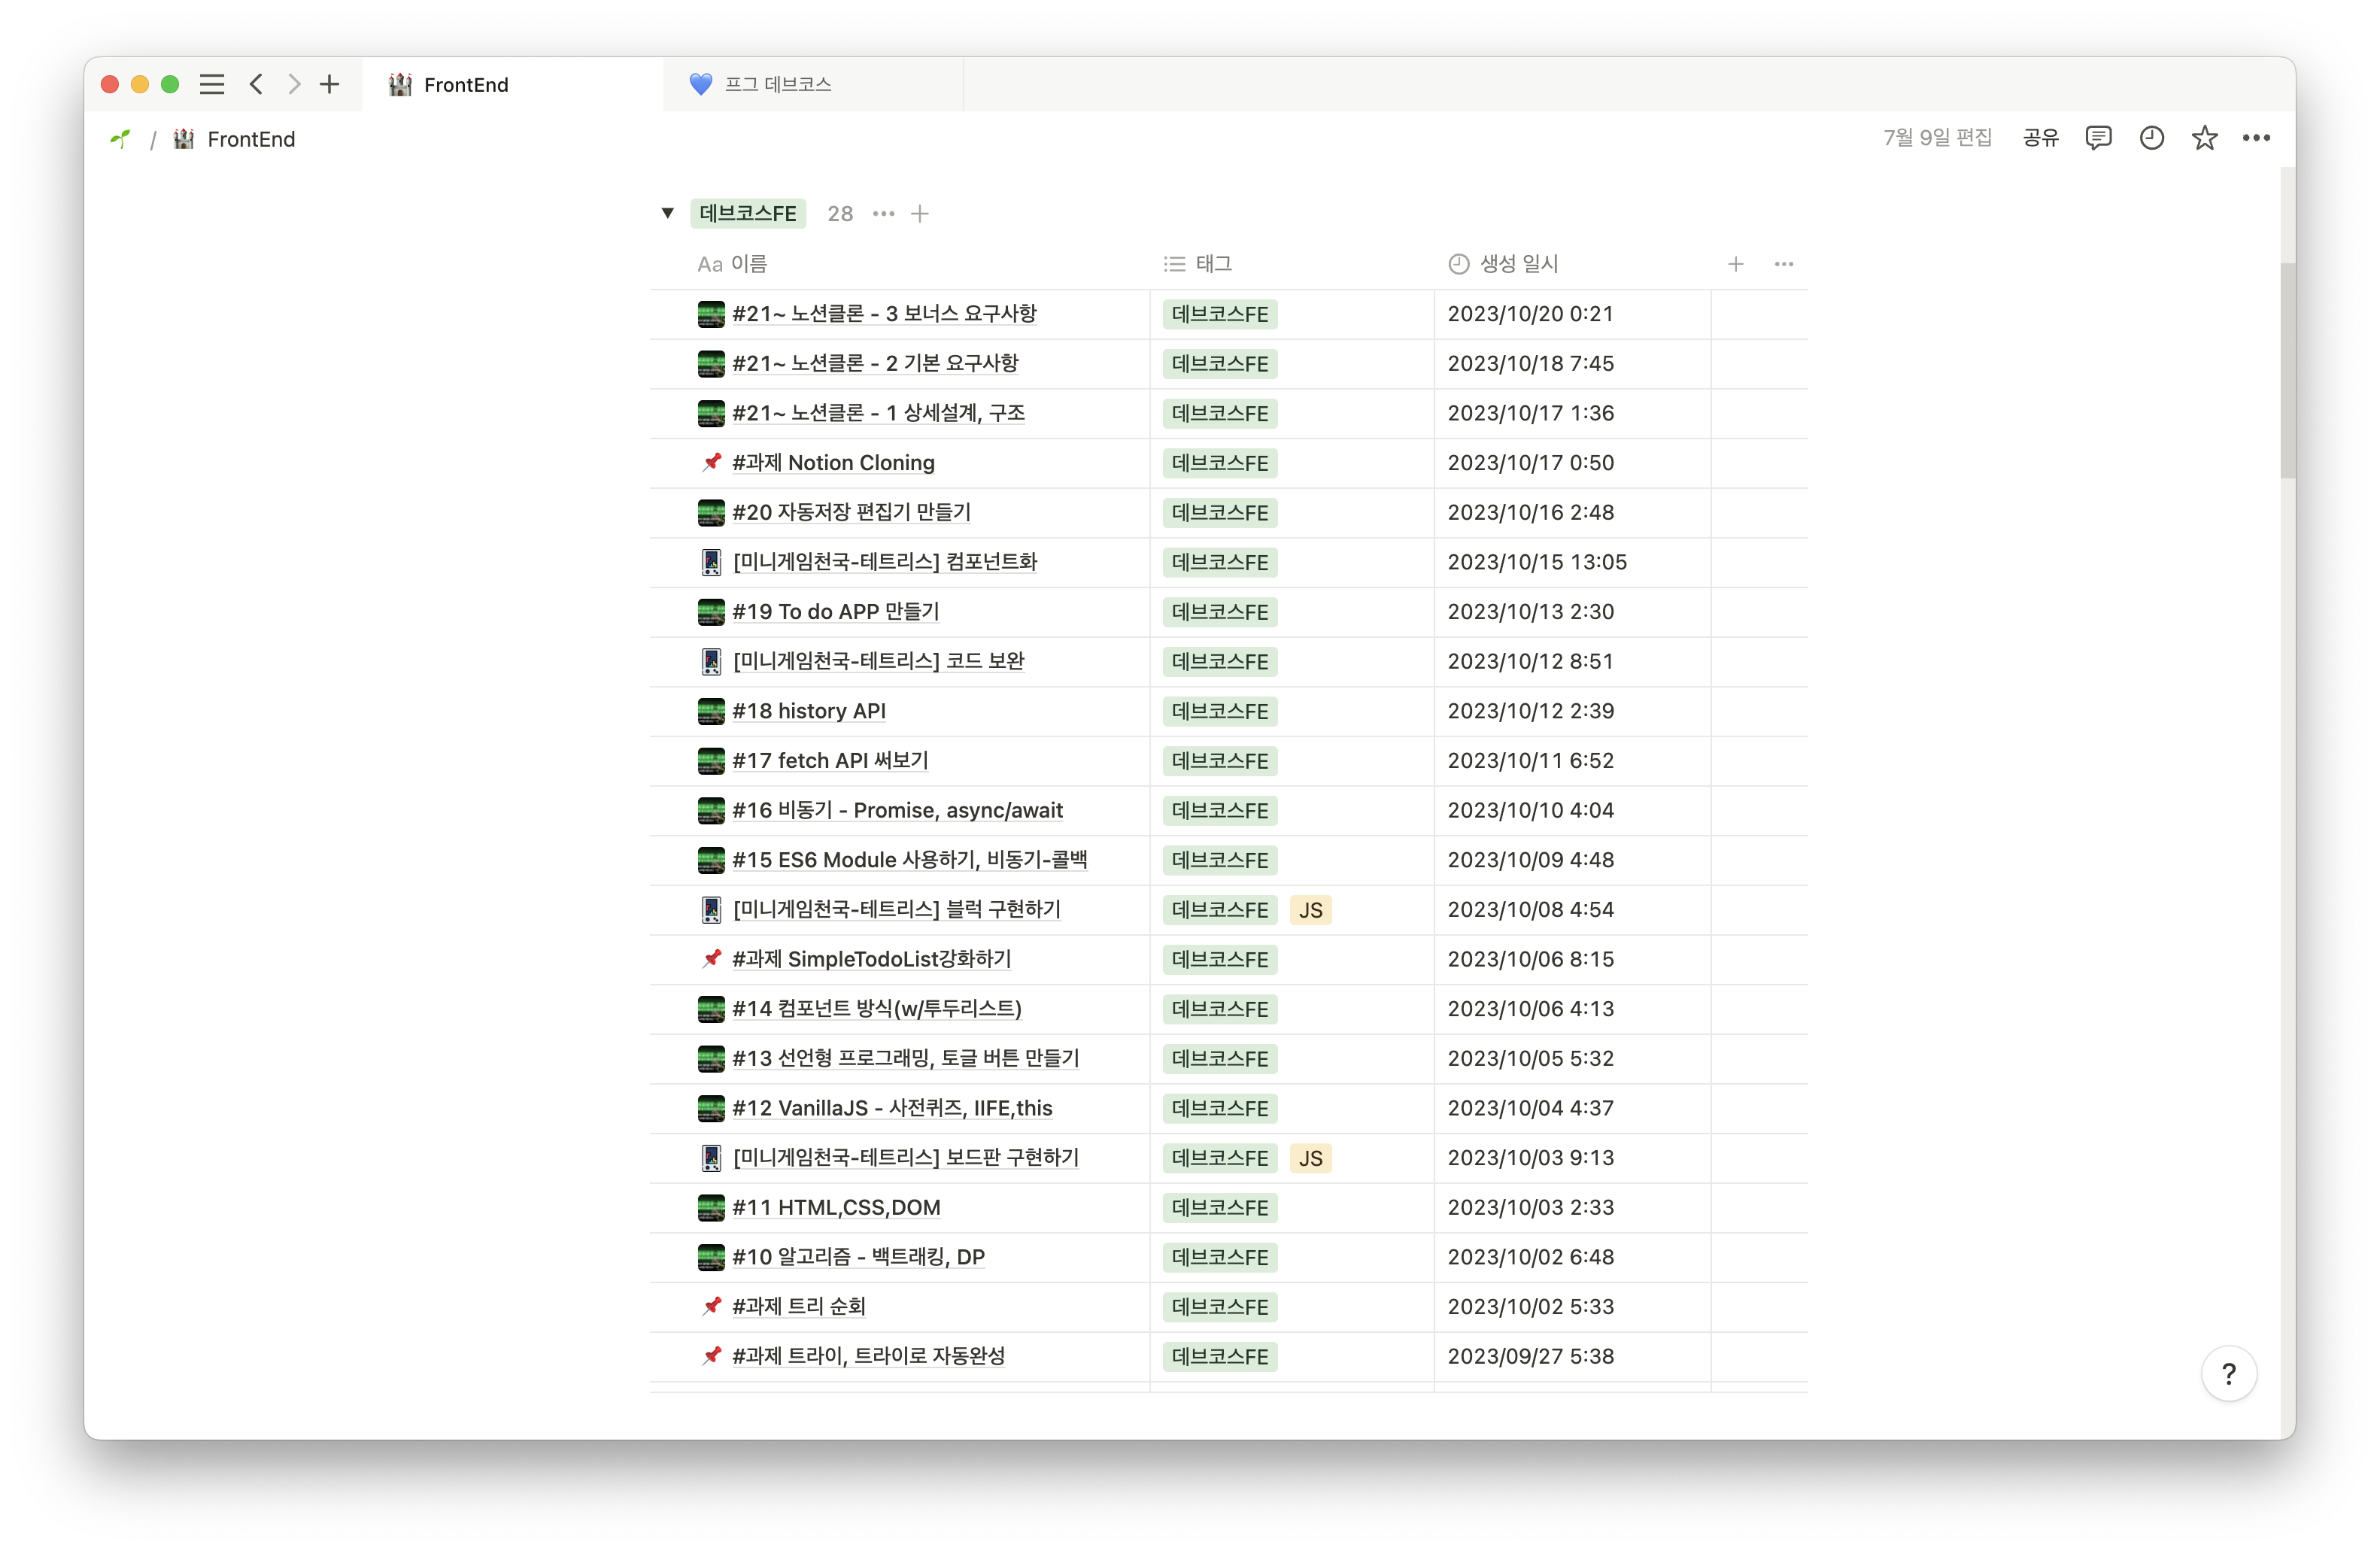Click the 이름 column header
This screenshot has height=1551, width=2380.
coord(732,264)
